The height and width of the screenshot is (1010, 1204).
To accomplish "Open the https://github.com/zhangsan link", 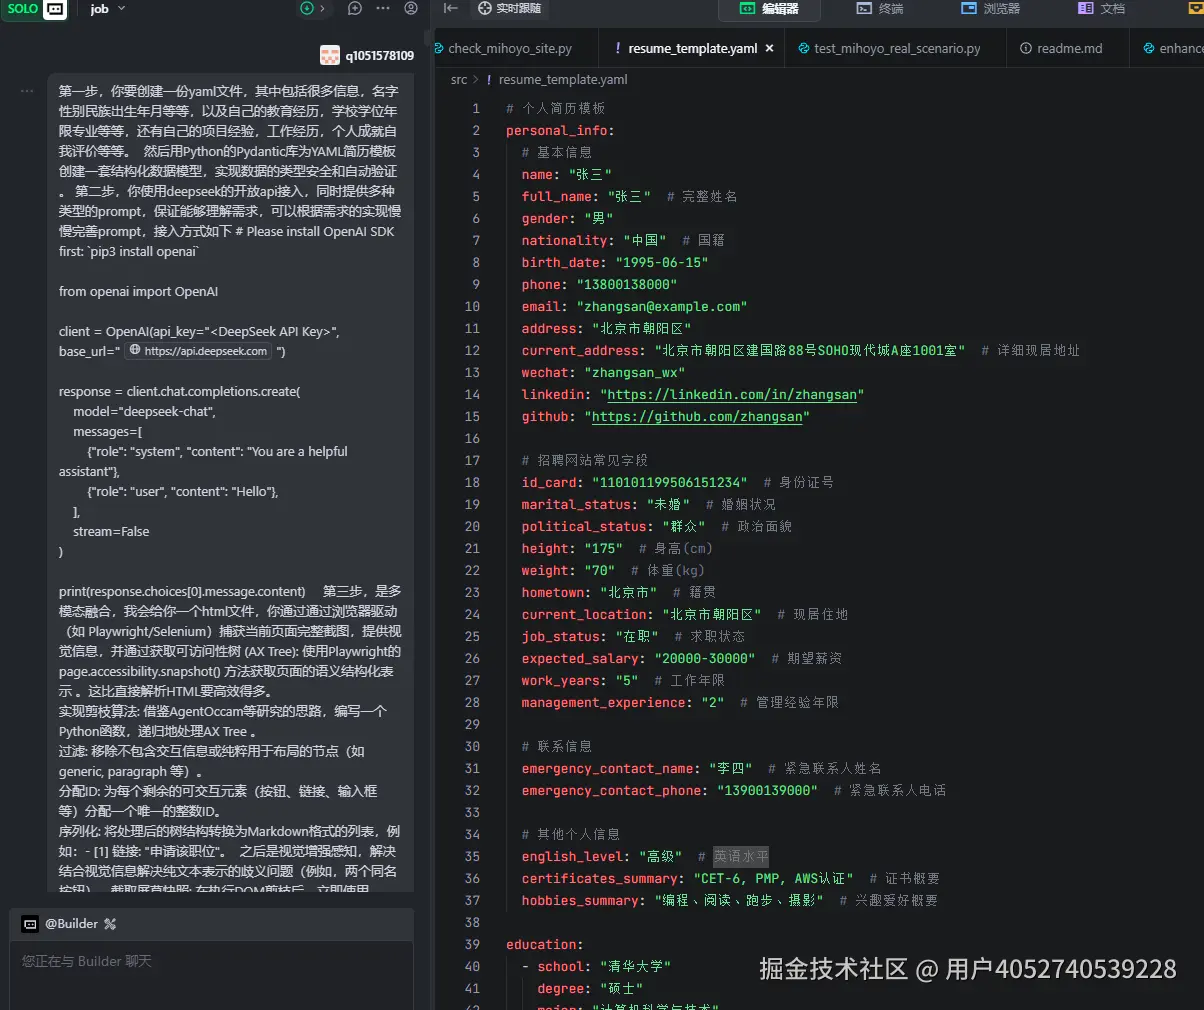I will (x=697, y=417).
